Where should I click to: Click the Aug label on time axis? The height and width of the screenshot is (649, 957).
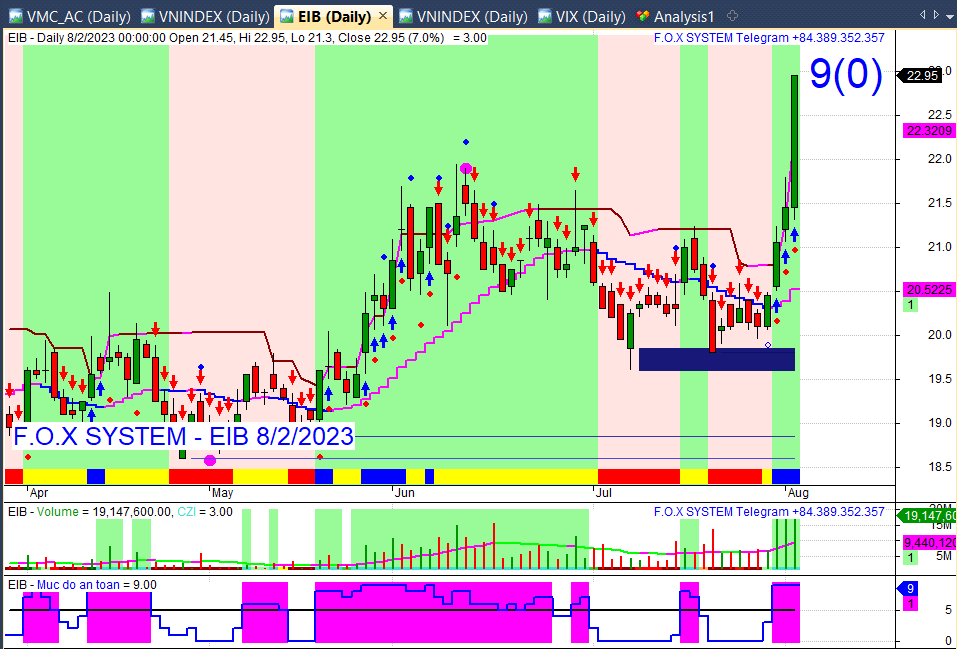pos(798,493)
